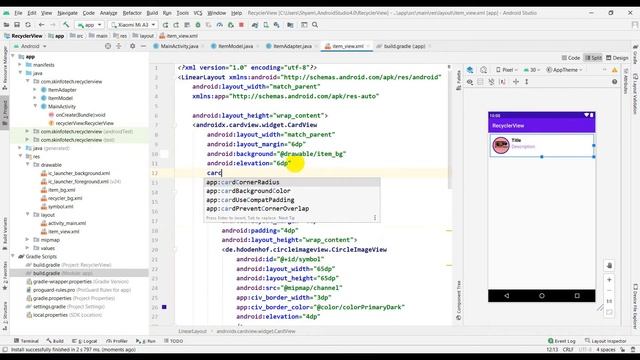Click the Hide project panel minus icon
The image size is (640, 360).
143,46
